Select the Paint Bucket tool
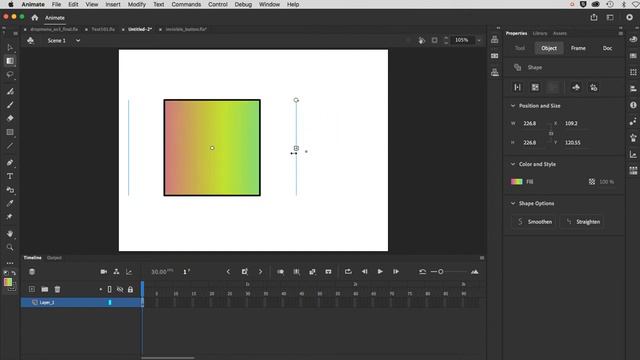 10,190
